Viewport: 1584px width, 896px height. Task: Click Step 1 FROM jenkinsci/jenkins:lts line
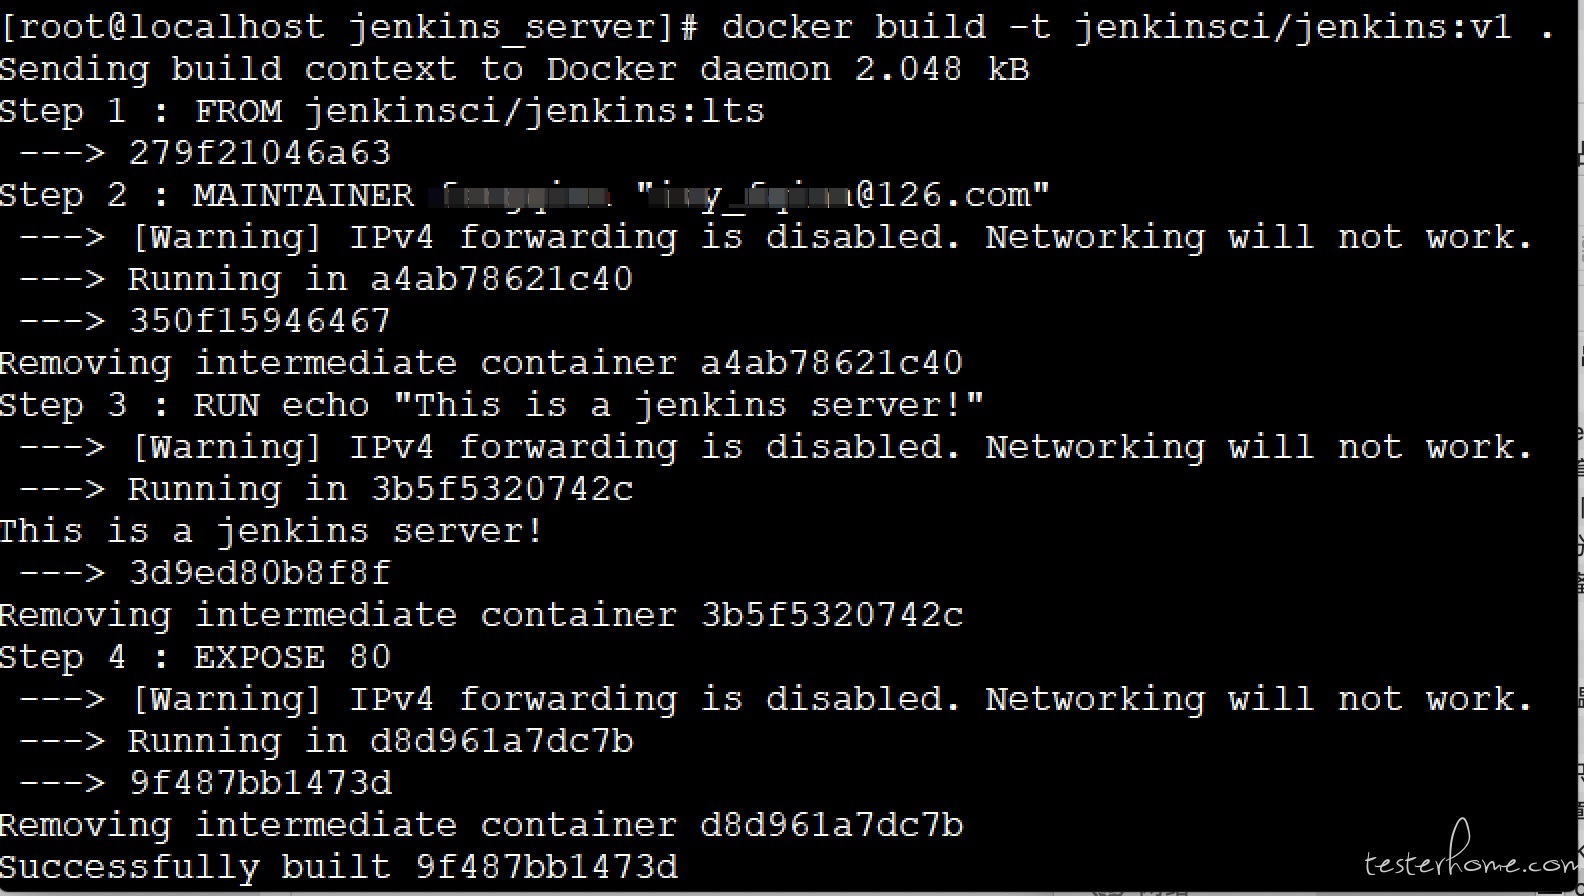(x=382, y=111)
